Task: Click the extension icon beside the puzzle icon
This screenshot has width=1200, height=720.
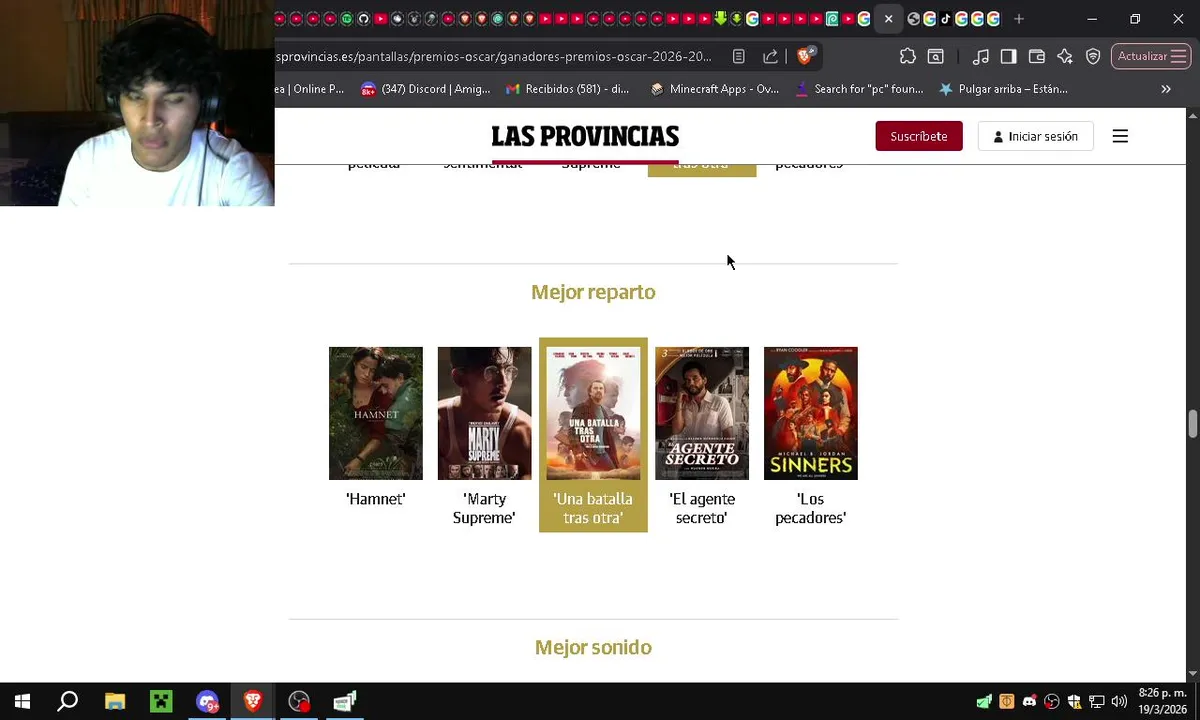Action: [x=935, y=56]
